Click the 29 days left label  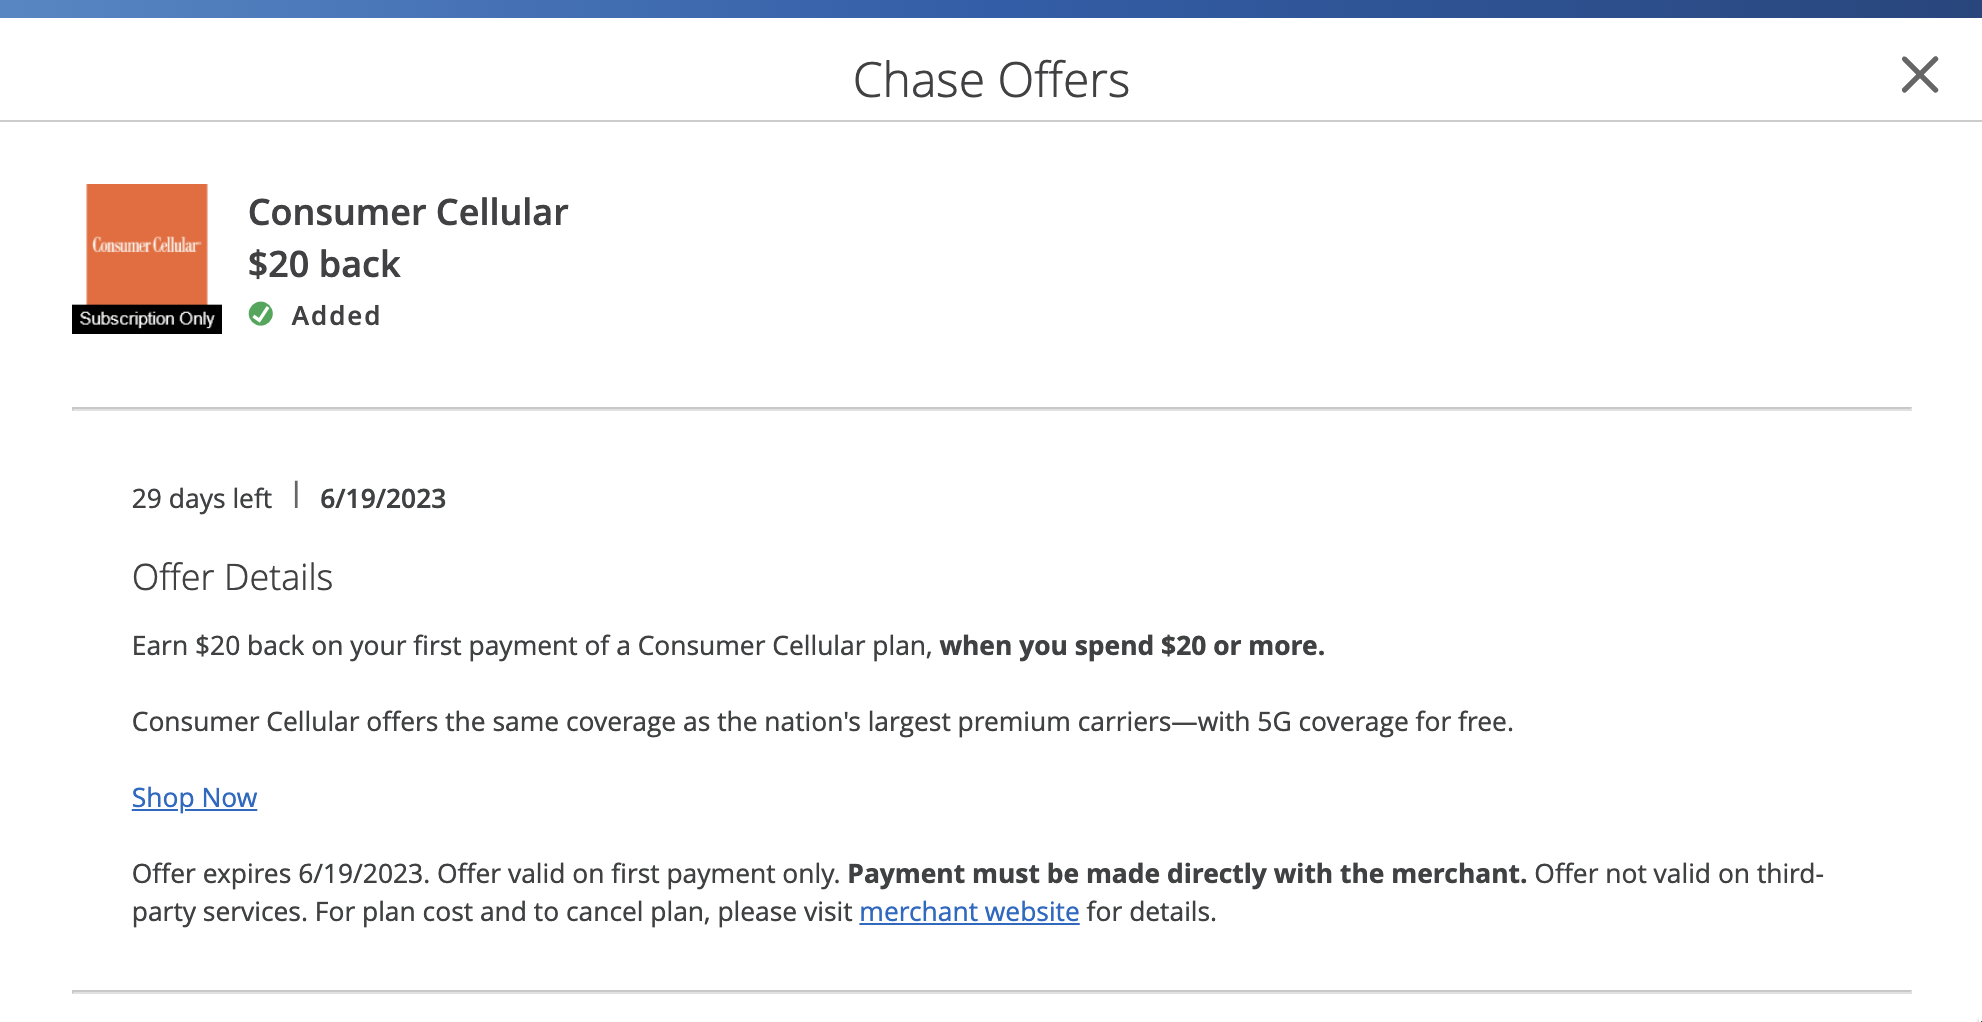point(201,497)
